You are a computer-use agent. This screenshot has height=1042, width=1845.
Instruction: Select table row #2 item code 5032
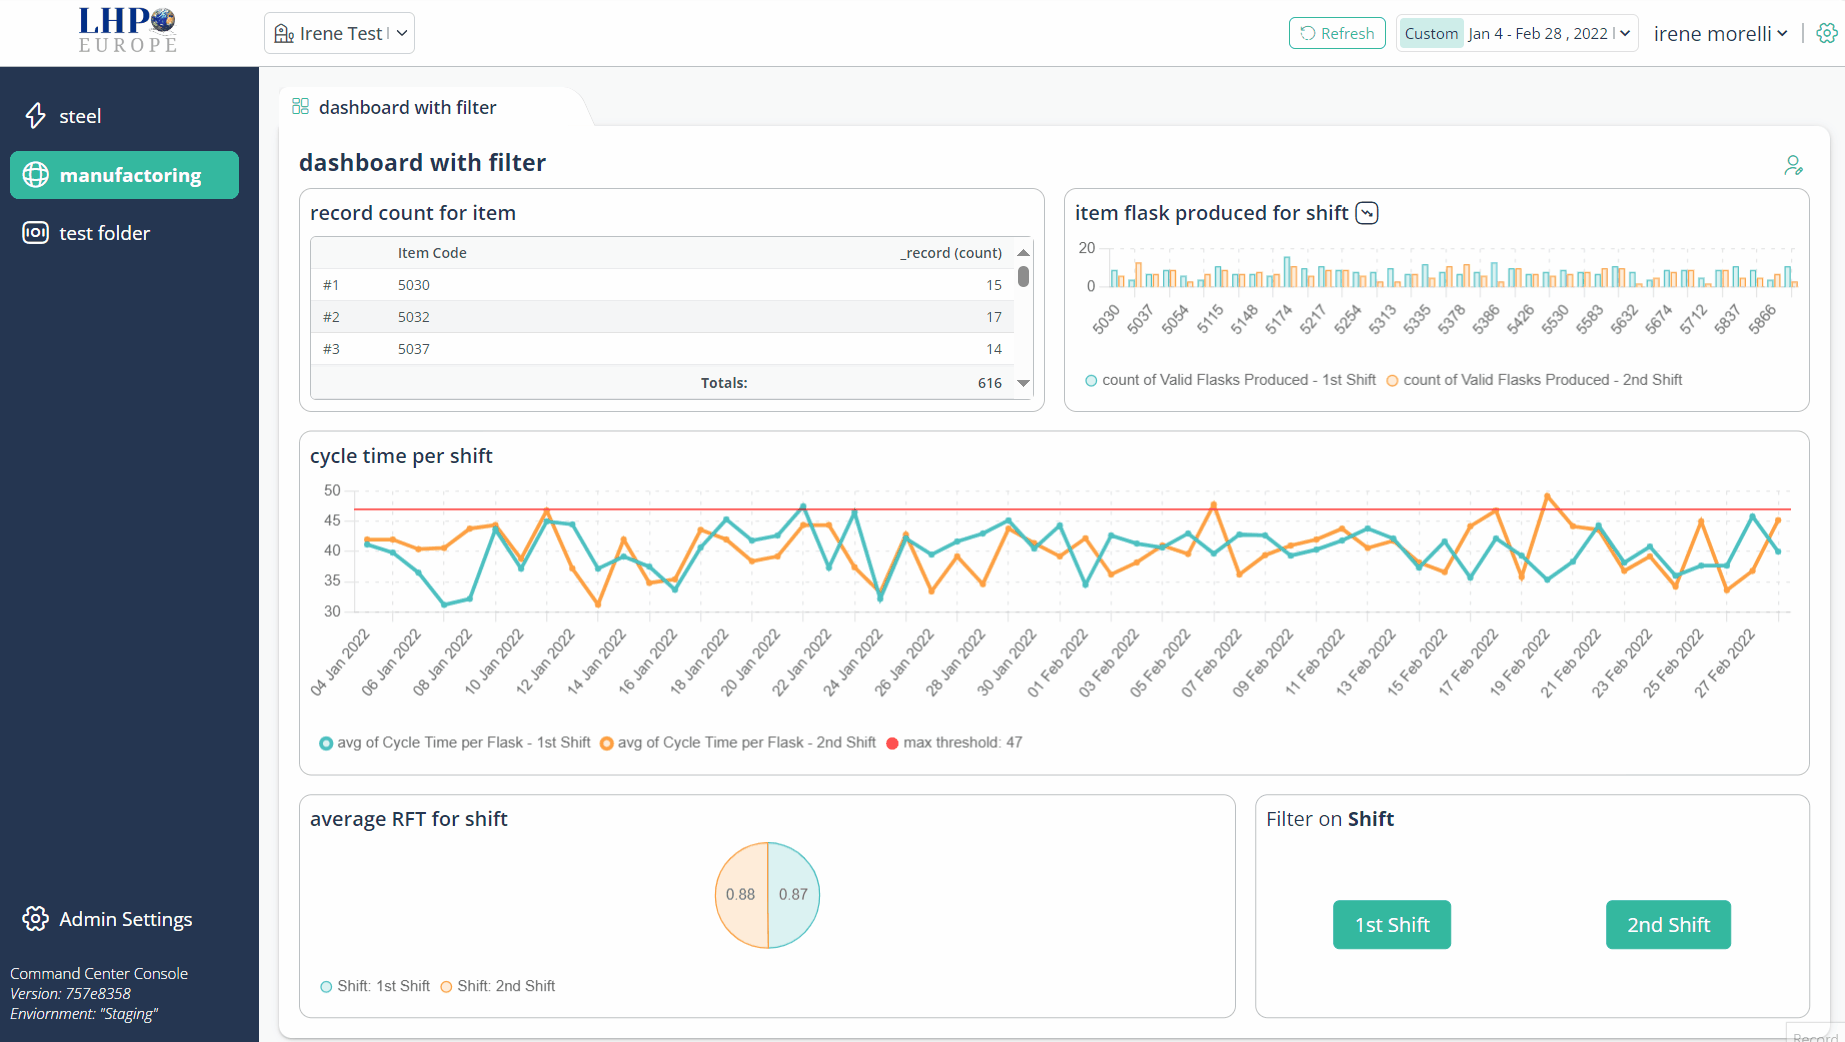tap(662, 317)
